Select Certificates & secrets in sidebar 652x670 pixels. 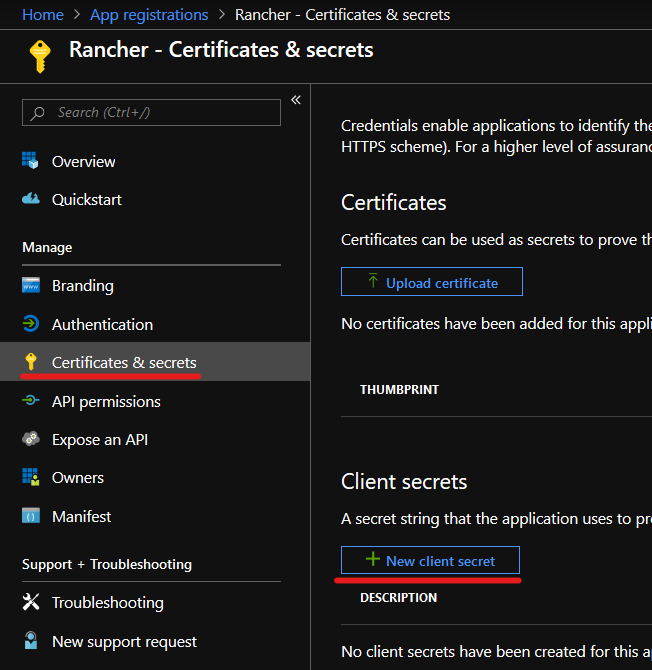155,361
